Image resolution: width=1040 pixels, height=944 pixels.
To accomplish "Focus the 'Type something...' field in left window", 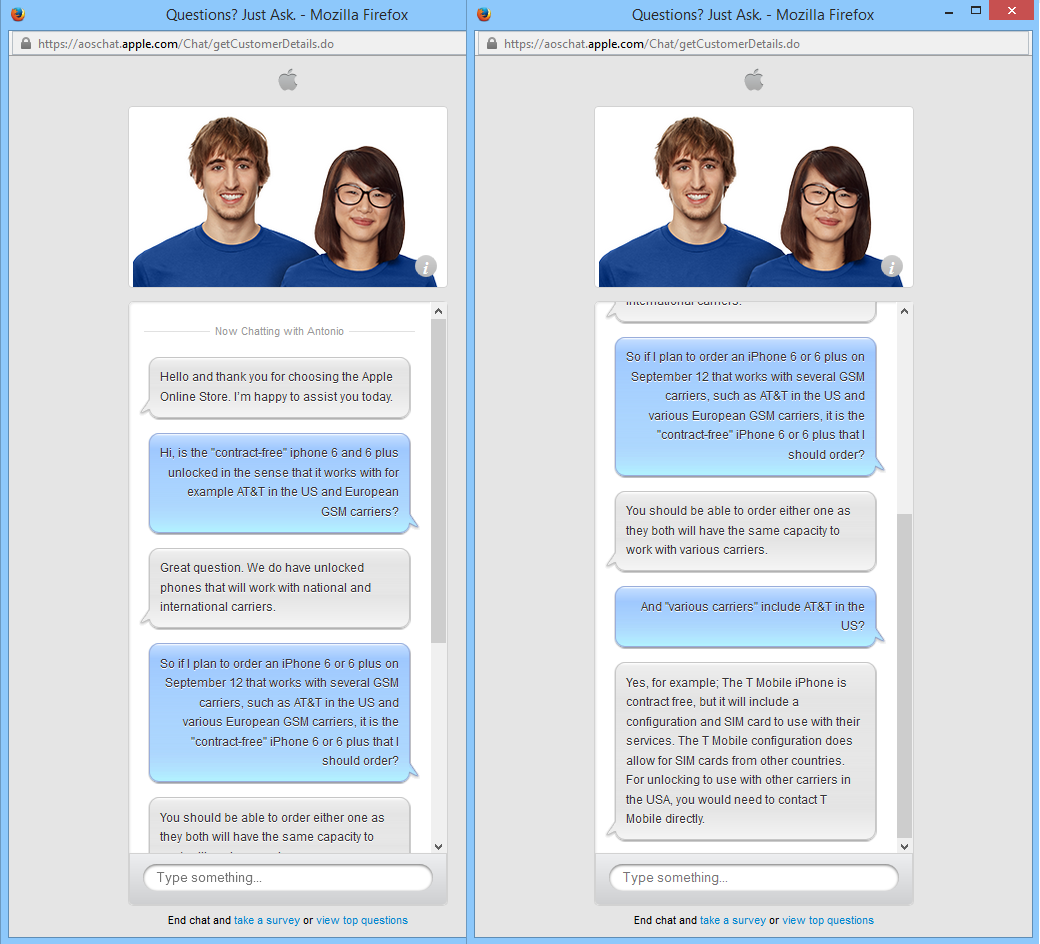I will (x=288, y=878).
